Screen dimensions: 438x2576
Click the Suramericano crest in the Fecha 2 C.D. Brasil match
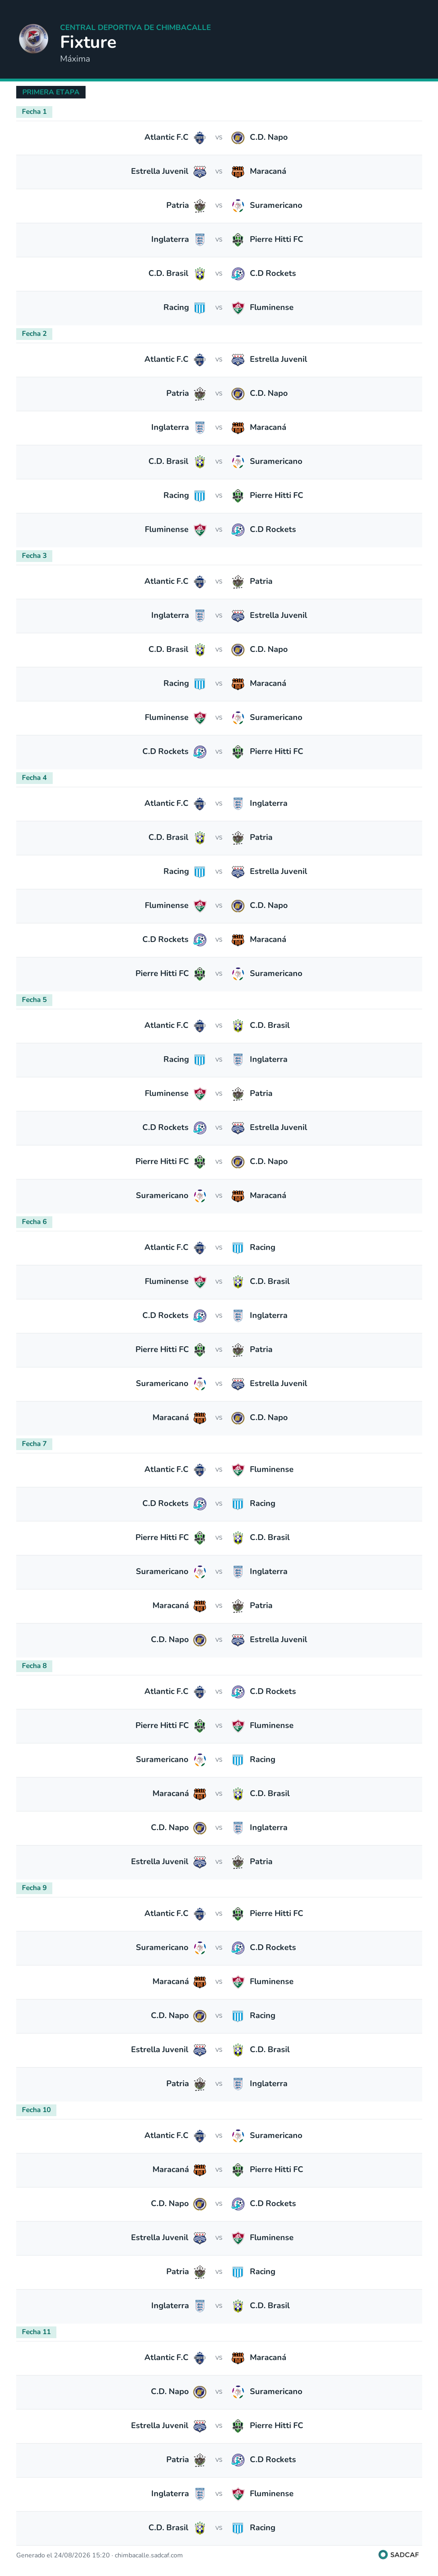[x=238, y=462]
